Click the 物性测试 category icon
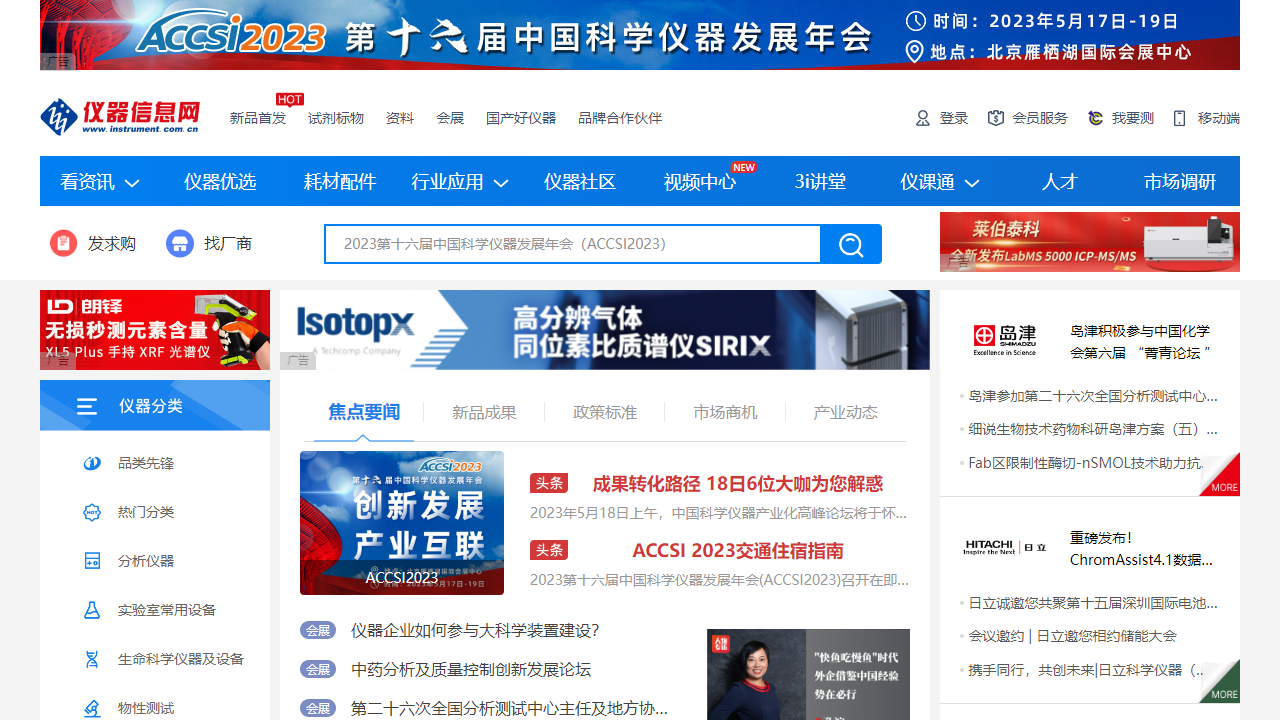The image size is (1280, 720). click(x=92, y=708)
